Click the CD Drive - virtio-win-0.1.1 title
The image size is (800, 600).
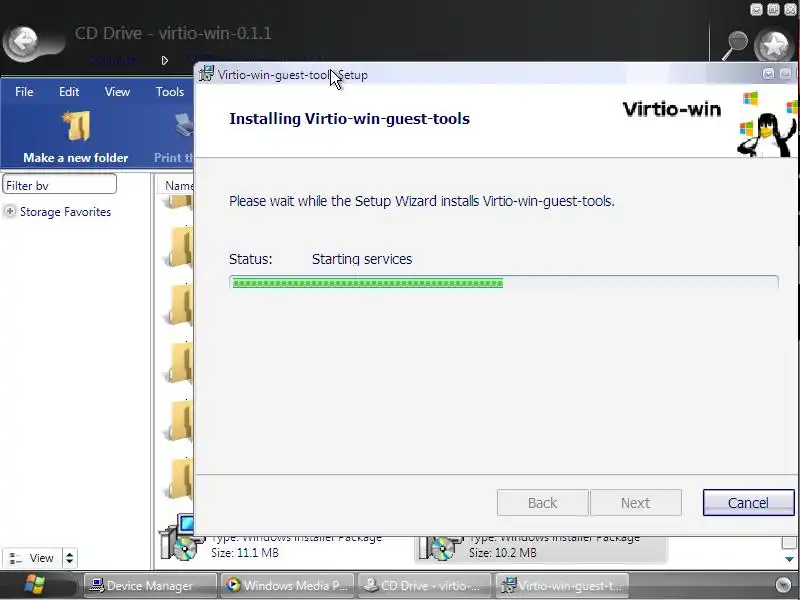[x=173, y=33]
